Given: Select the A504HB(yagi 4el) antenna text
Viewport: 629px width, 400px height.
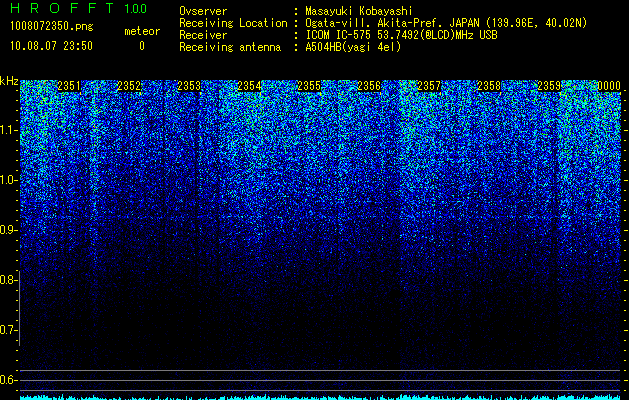Looking at the screenshot, I should (353, 47).
